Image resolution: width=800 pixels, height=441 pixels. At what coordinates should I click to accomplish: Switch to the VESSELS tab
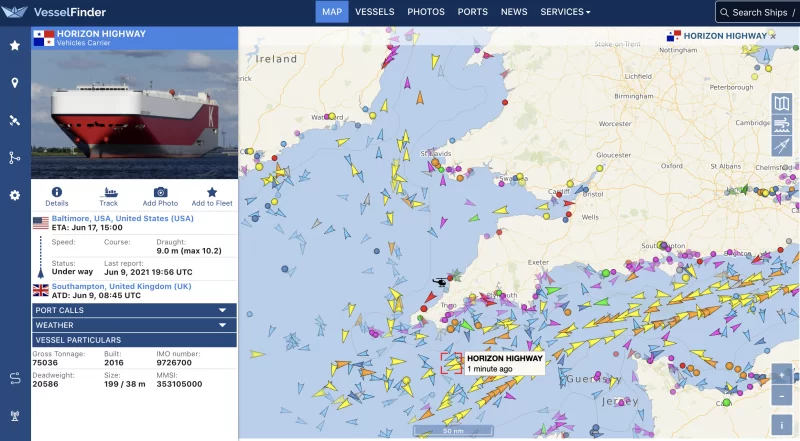click(x=375, y=12)
